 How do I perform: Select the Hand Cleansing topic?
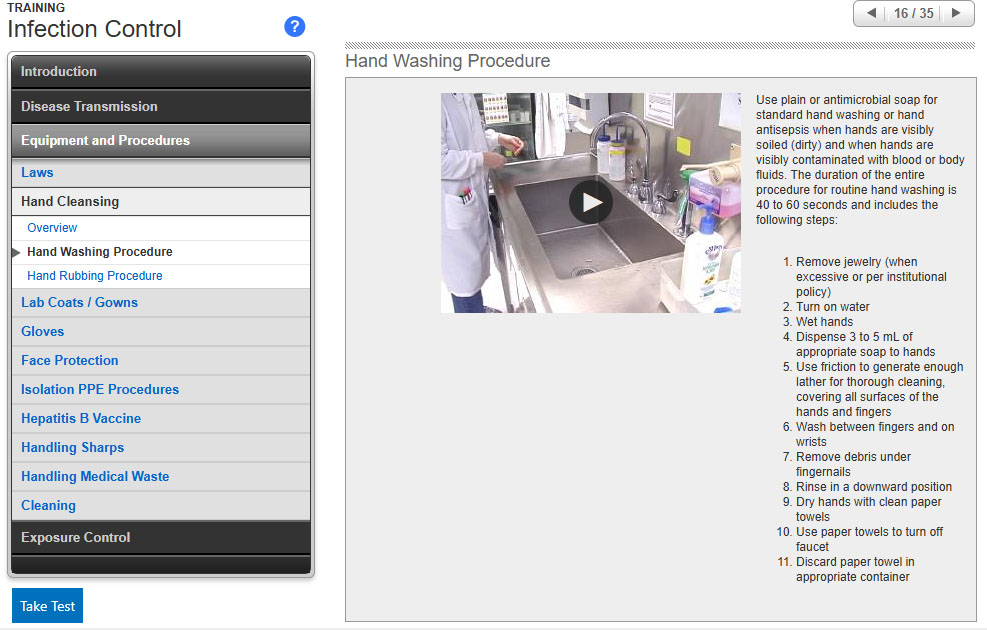[x=70, y=202]
